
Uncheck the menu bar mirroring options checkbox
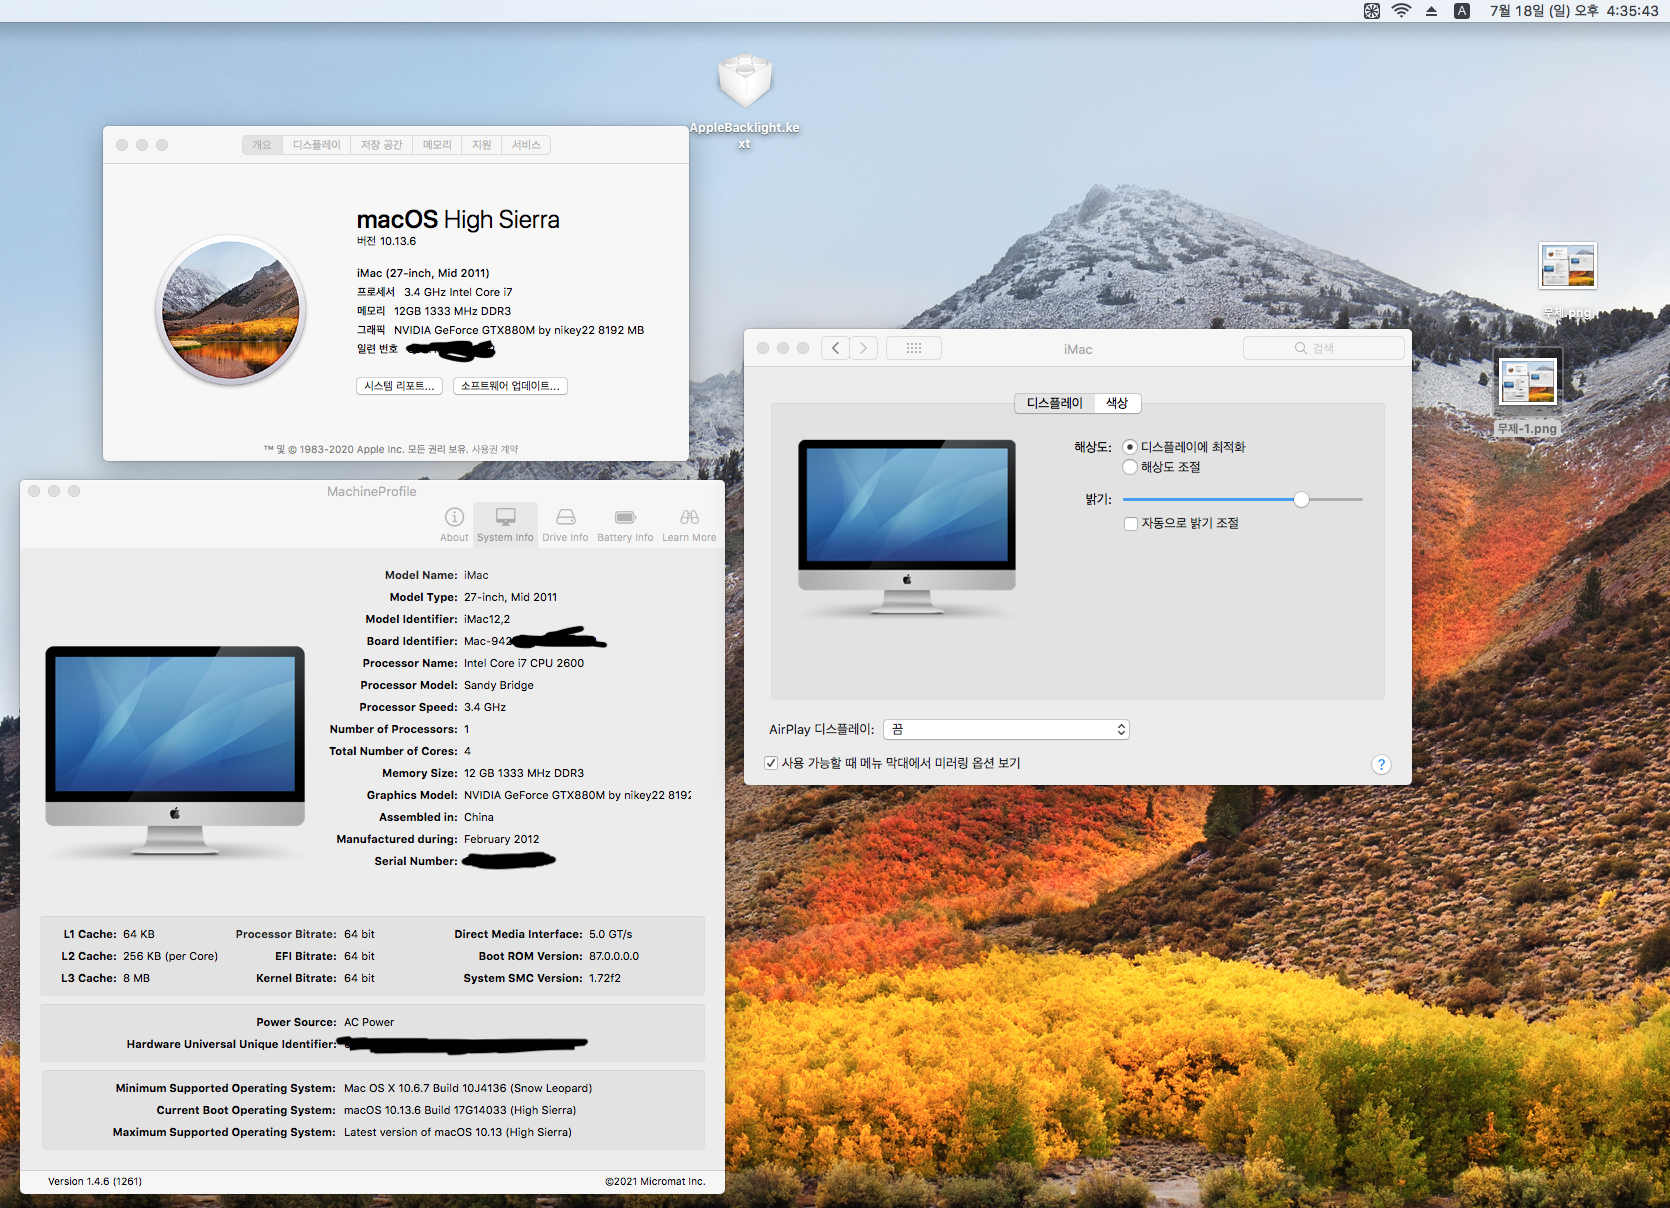click(x=771, y=763)
